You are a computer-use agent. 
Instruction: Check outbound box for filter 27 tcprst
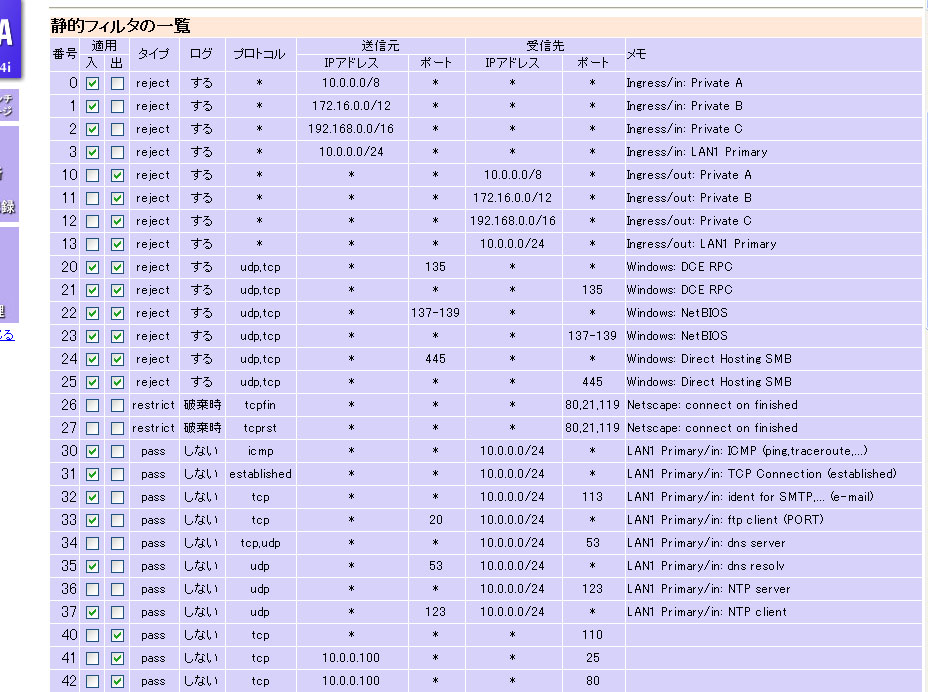(117, 428)
